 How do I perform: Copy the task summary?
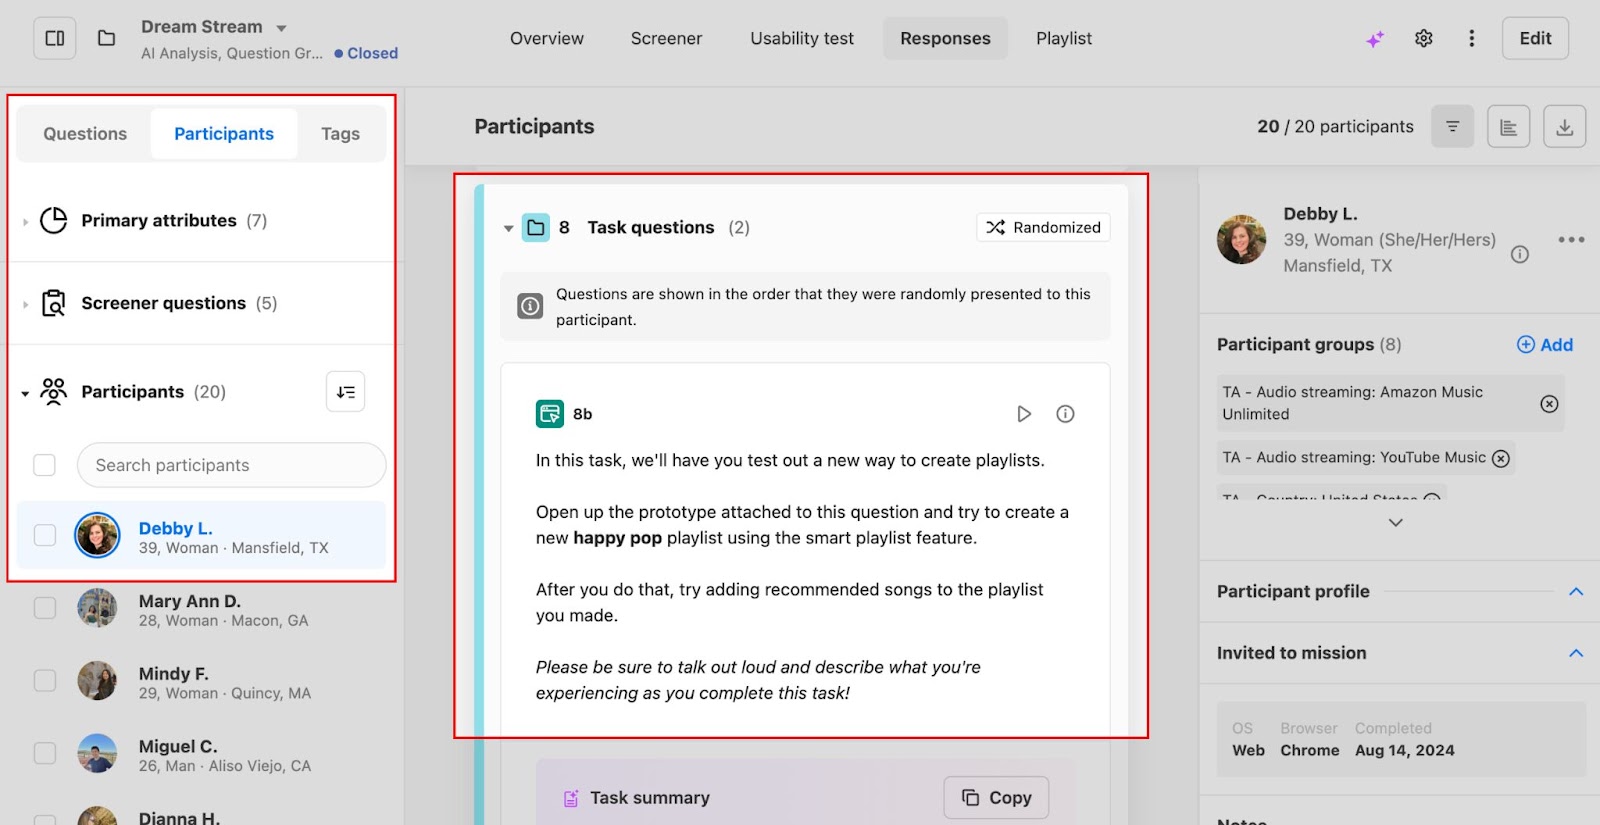[996, 798]
